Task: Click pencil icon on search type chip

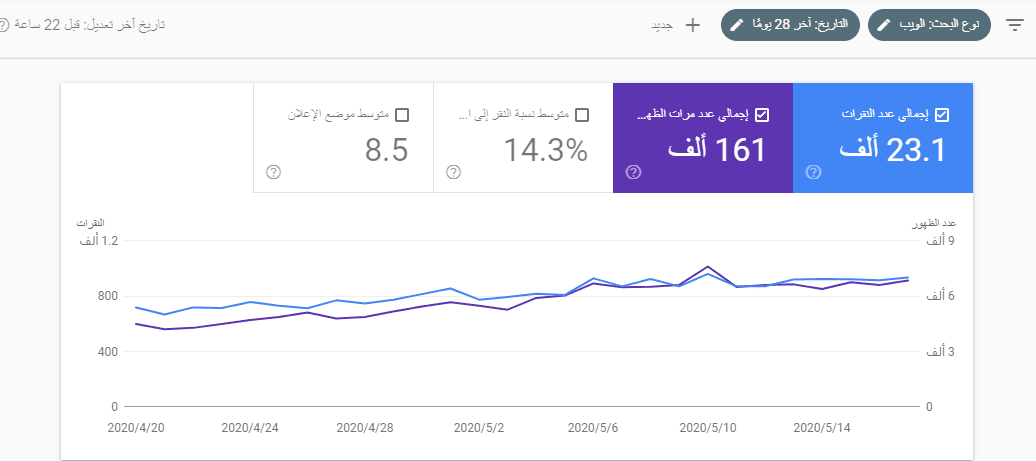Action: (x=884, y=25)
